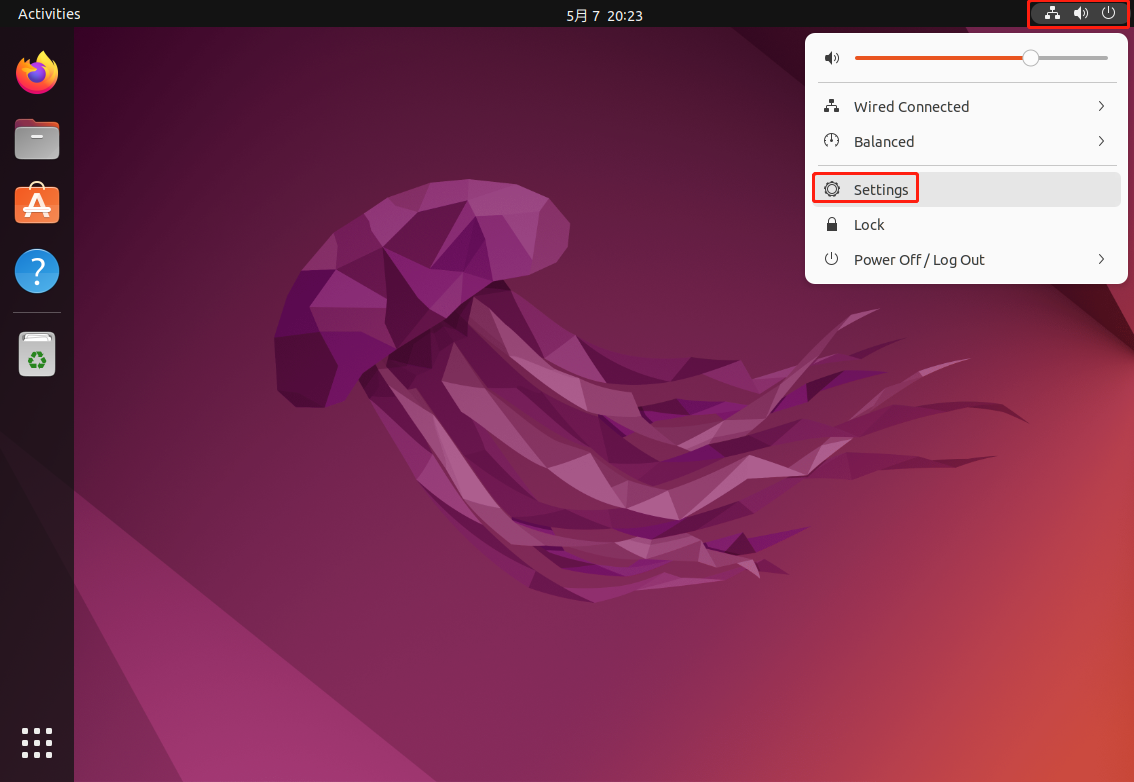Expand the Balanced power mode chevron
This screenshot has width=1134, height=782.
click(1101, 141)
